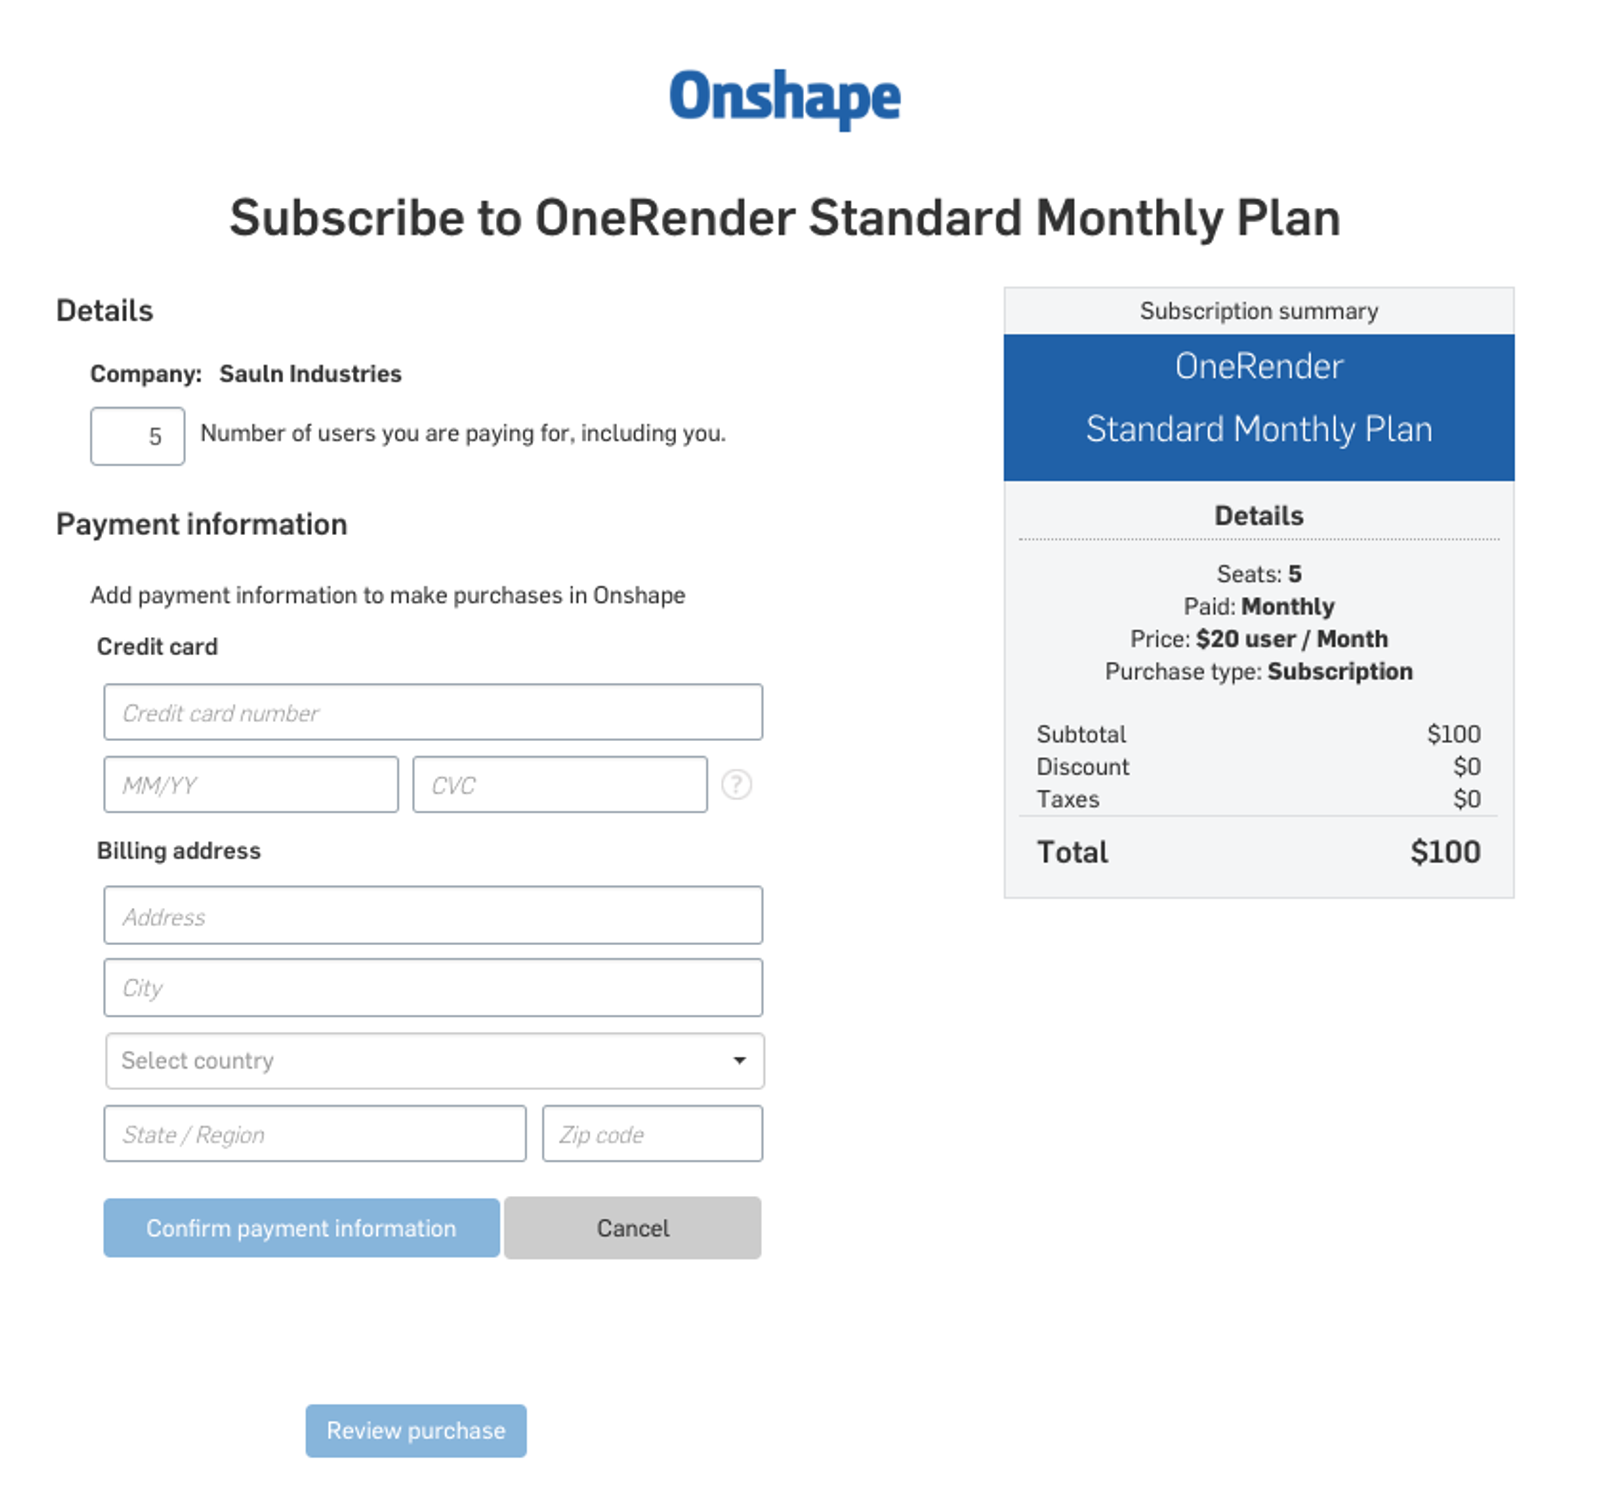Click the OneRender Standard Monthly Plan banner

pos(1259,399)
